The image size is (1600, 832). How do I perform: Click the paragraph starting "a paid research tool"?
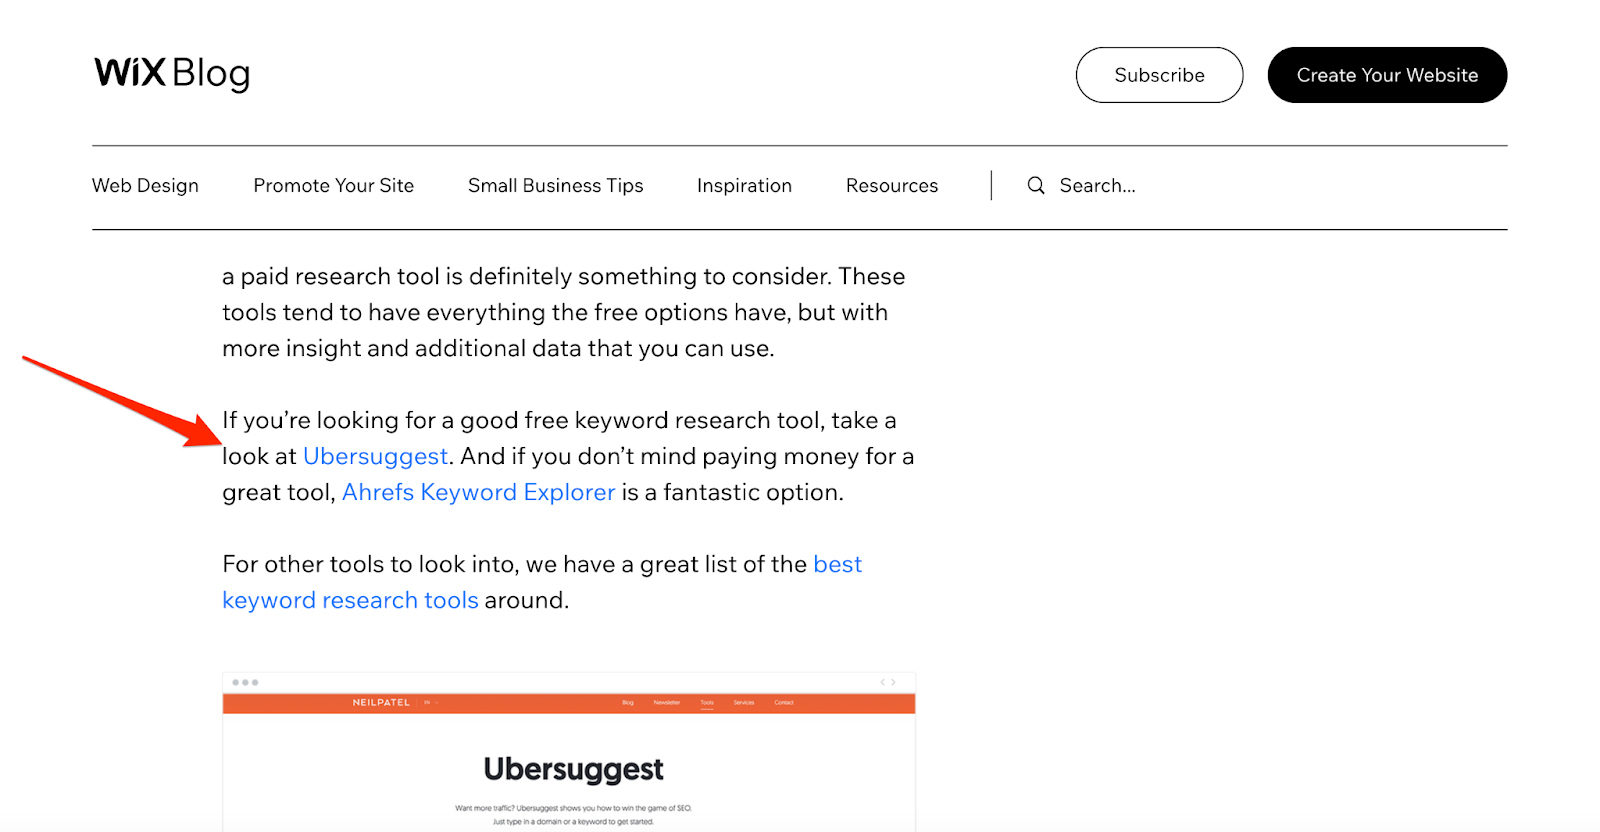pyautogui.click(x=564, y=312)
